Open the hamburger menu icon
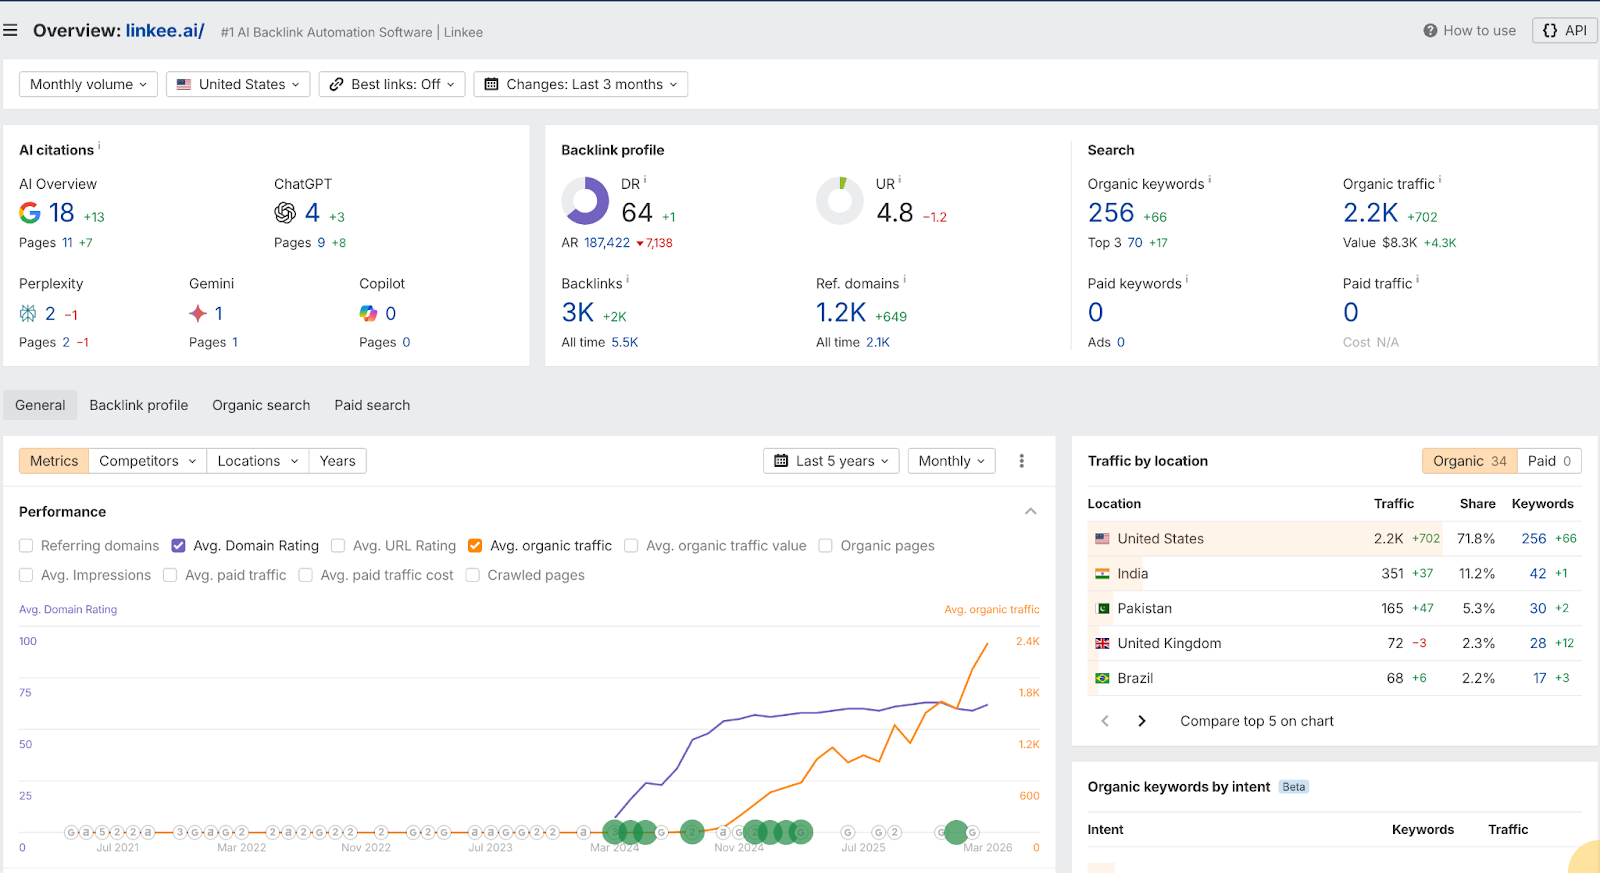1600x873 pixels. (x=10, y=31)
